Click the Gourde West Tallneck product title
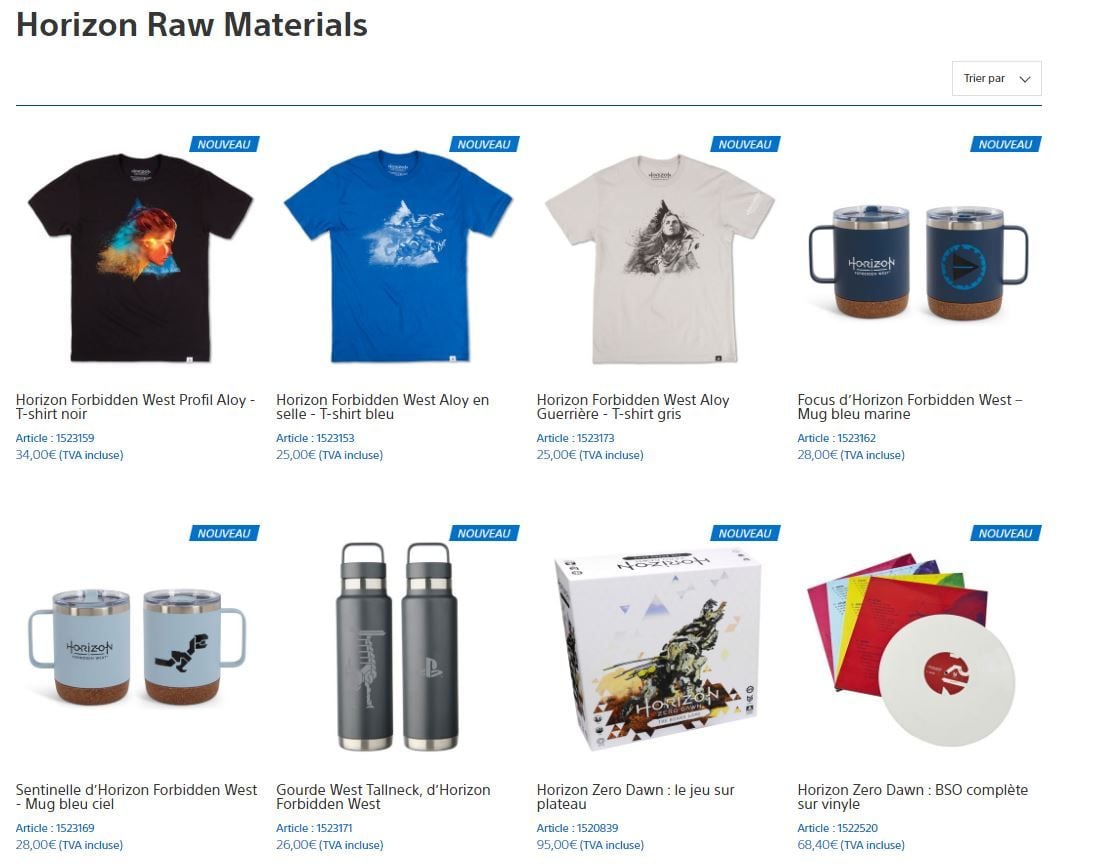Viewport: 1094px width, 867px height. click(x=383, y=797)
